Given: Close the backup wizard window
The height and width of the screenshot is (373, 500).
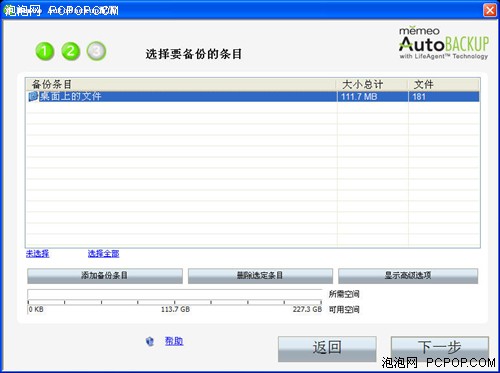Looking at the screenshot, I should pyautogui.click(x=489, y=10).
